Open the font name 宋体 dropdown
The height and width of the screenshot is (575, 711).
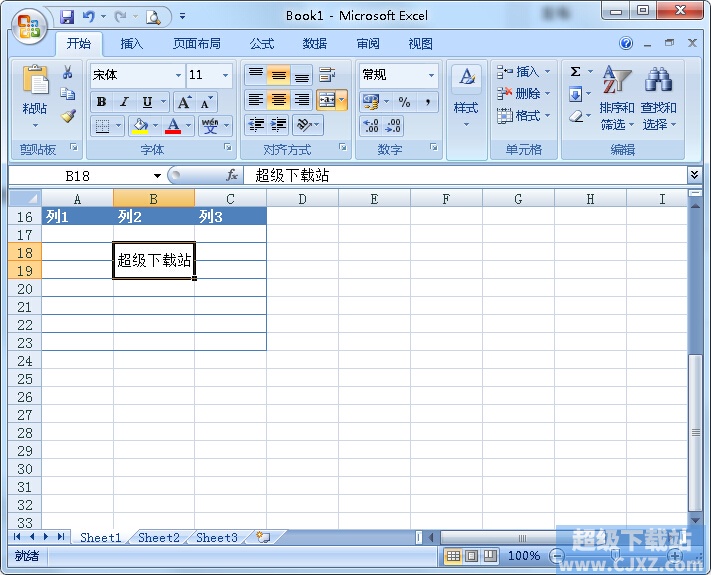click(179, 75)
